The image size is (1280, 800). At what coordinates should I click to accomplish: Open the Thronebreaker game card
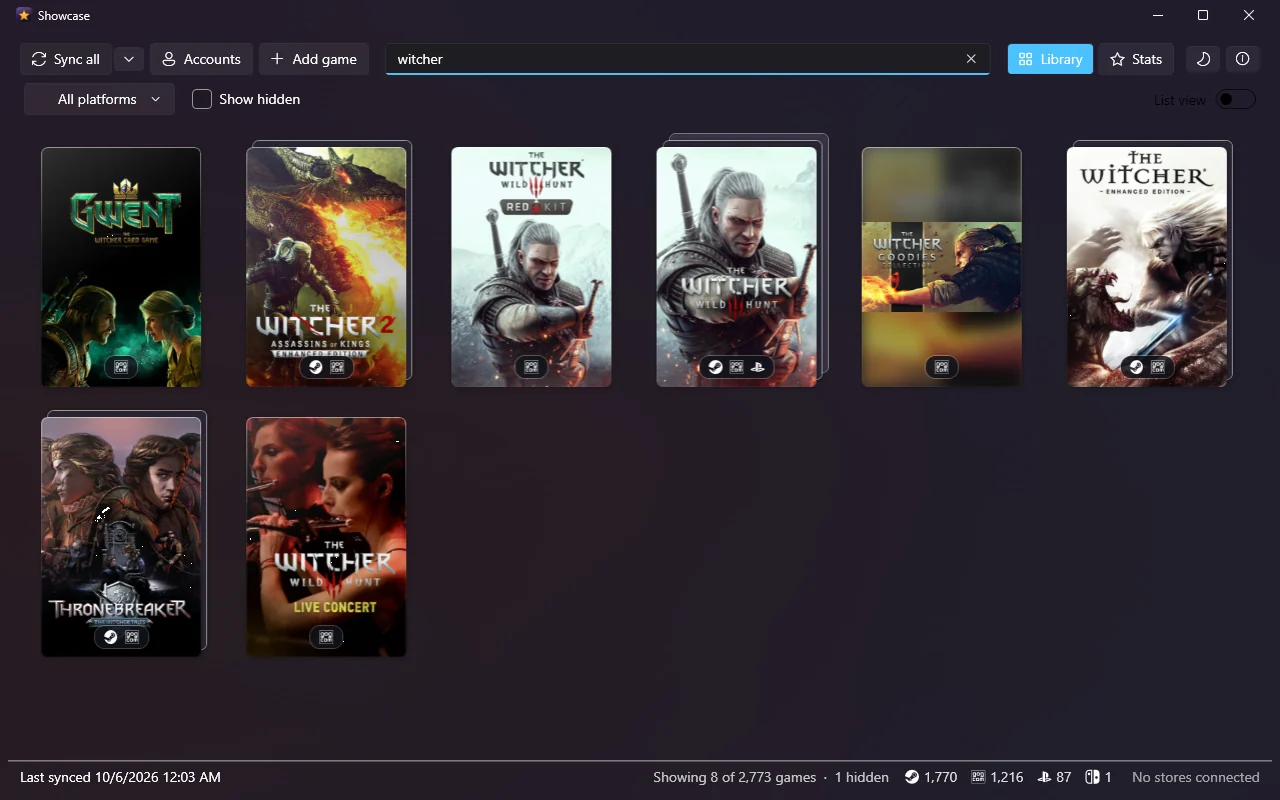click(121, 537)
